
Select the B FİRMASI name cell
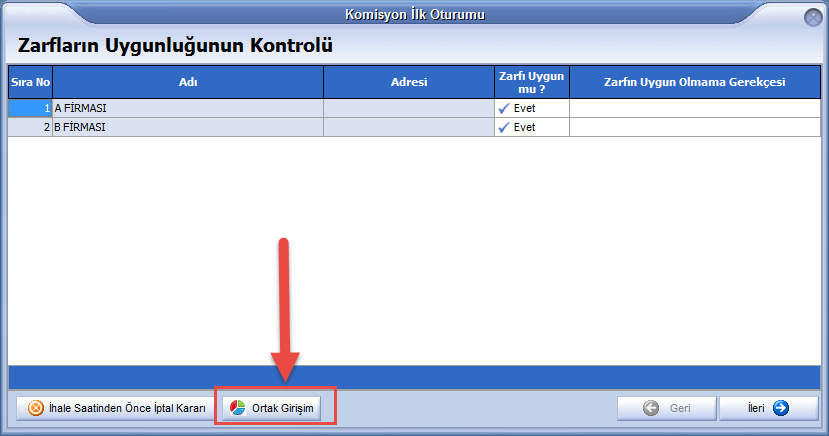pos(187,127)
